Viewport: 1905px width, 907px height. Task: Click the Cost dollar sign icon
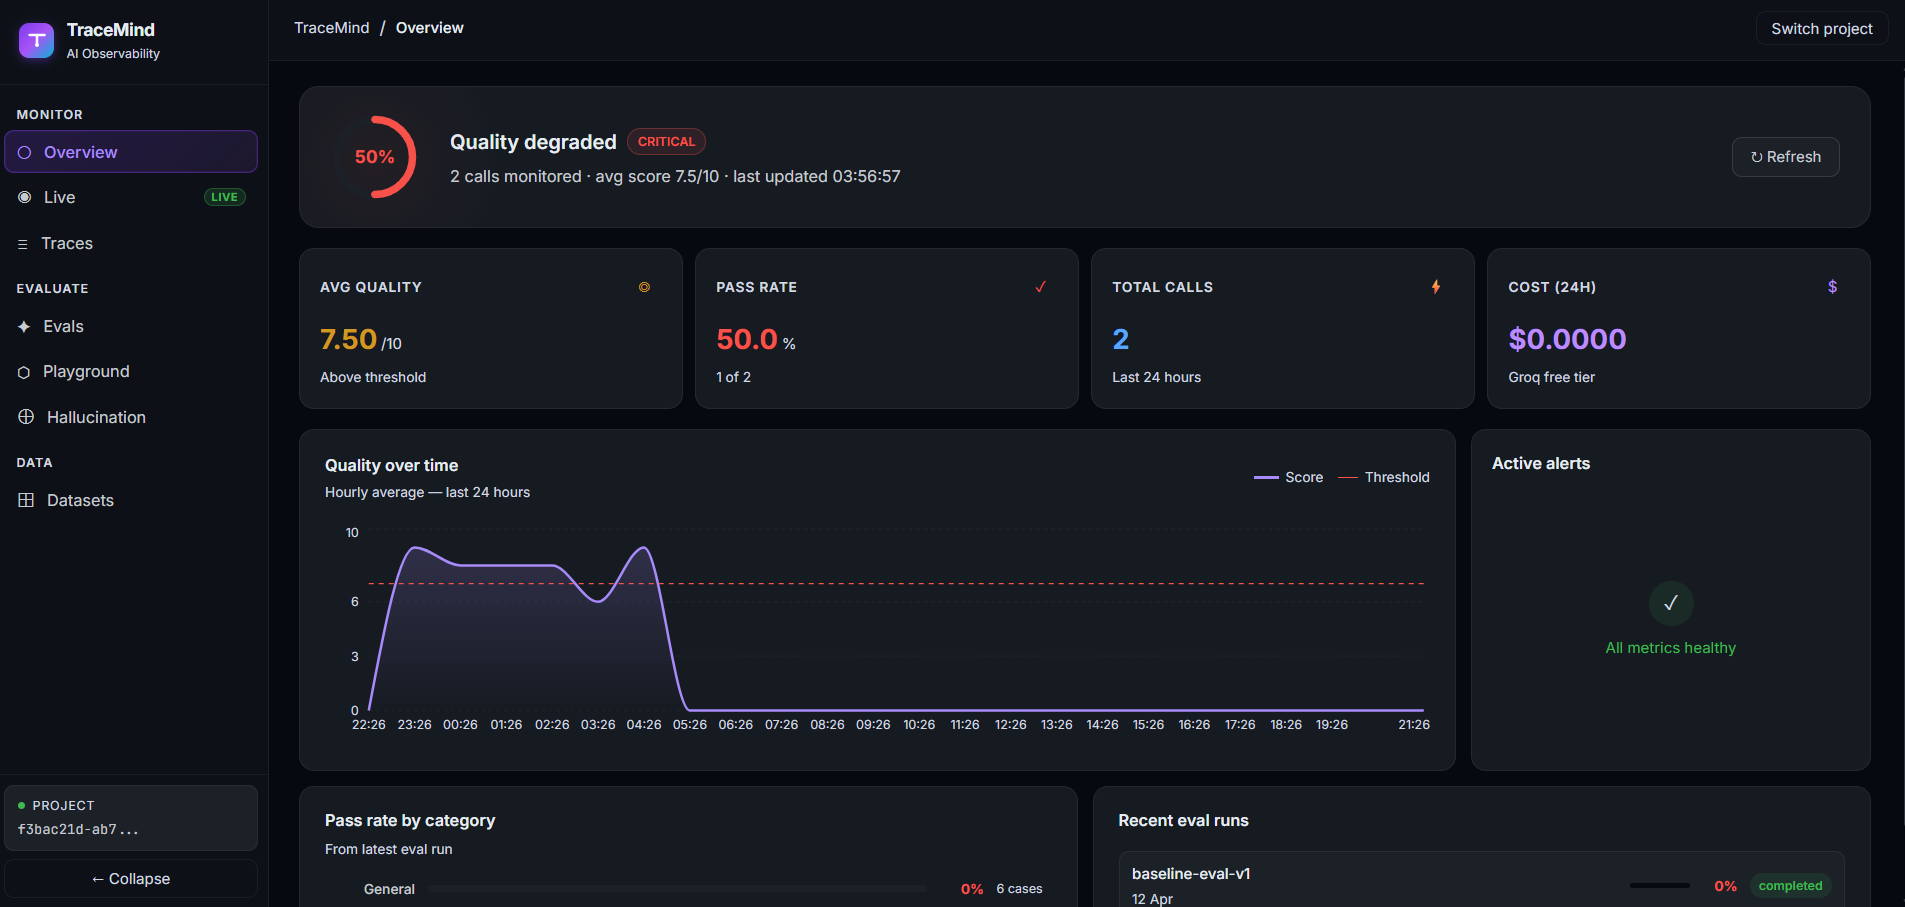[1832, 287]
